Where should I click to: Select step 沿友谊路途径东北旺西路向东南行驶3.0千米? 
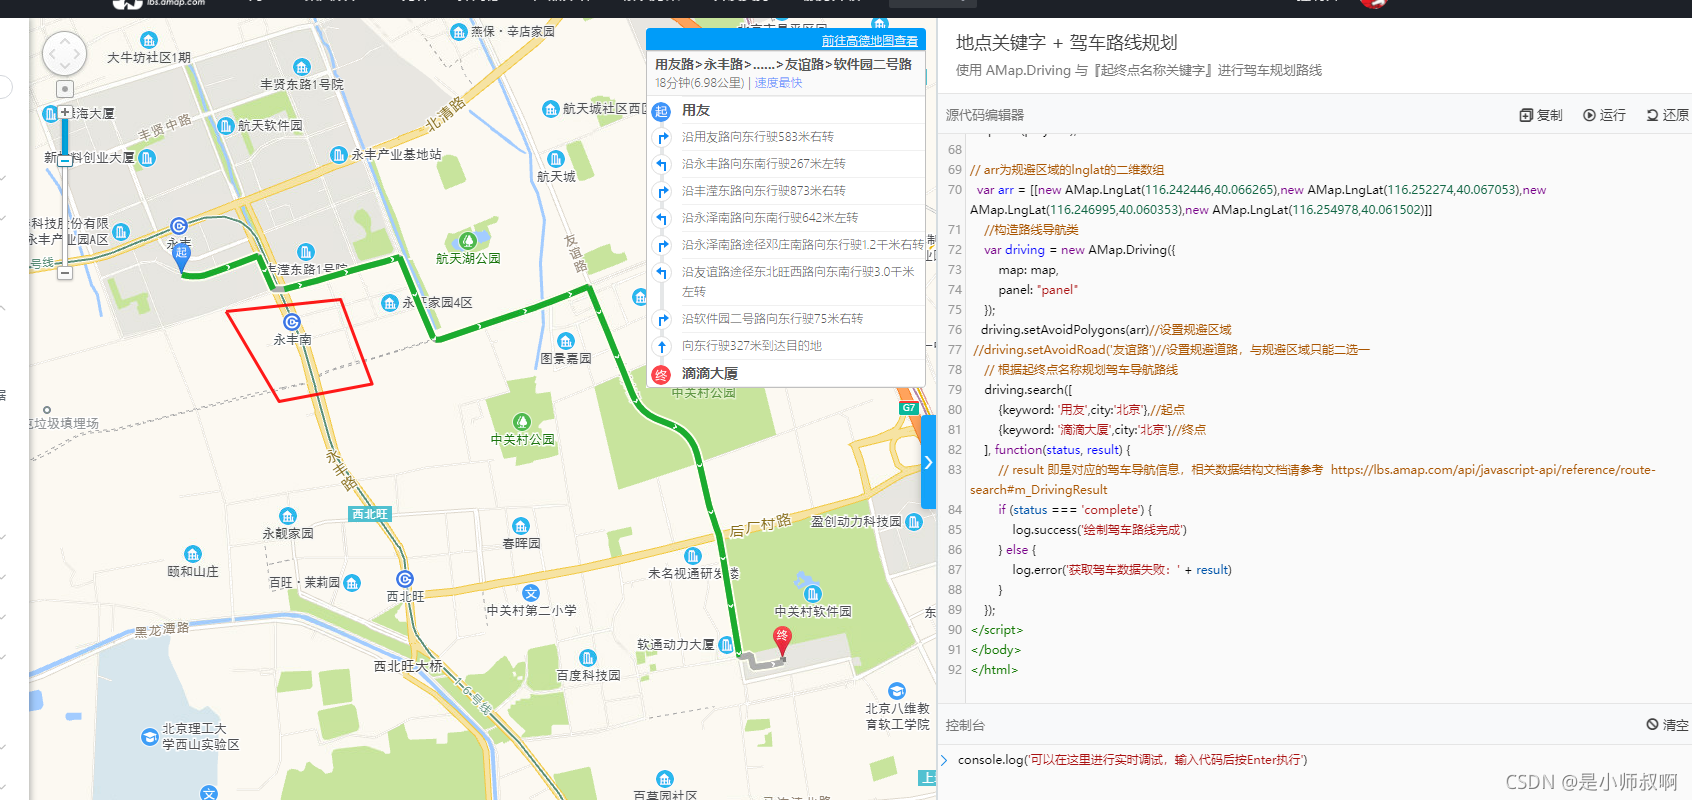pyautogui.click(x=785, y=282)
